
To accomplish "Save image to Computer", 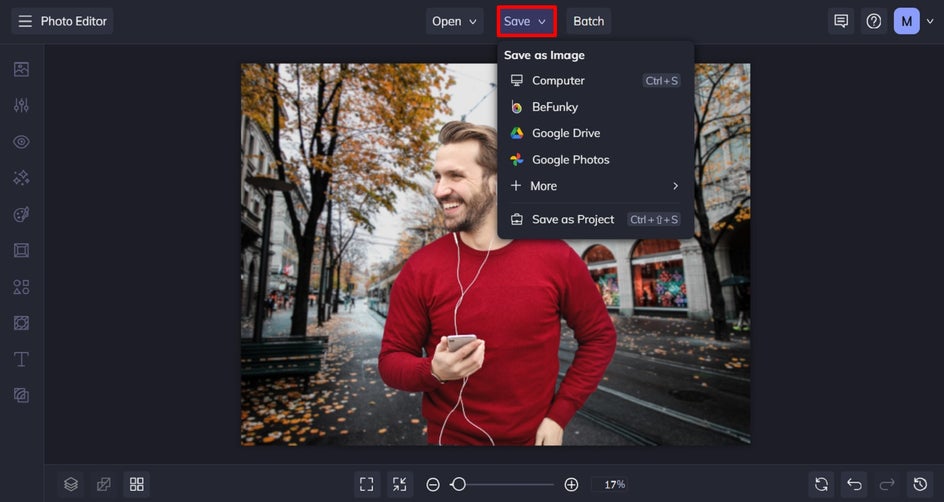I will [x=595, y=81].
